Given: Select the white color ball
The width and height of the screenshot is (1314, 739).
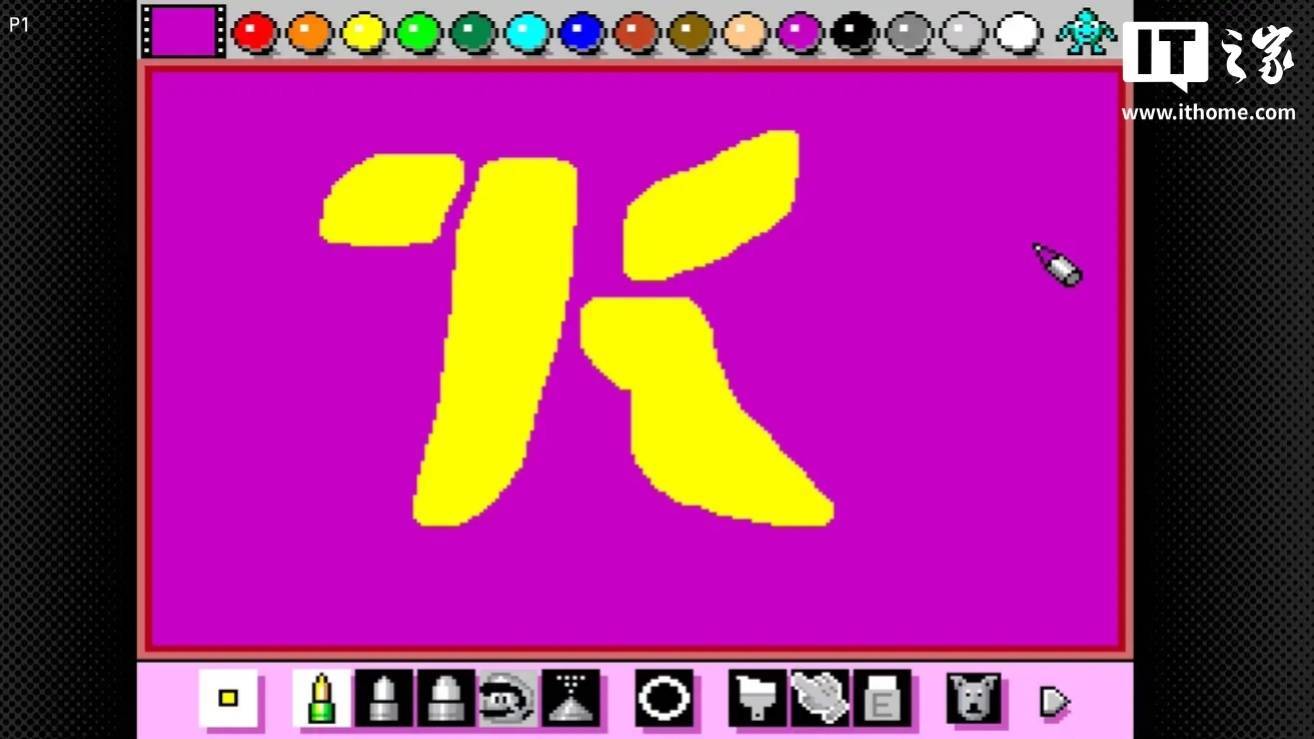Looking at the screenshot, I should 1018,32.
